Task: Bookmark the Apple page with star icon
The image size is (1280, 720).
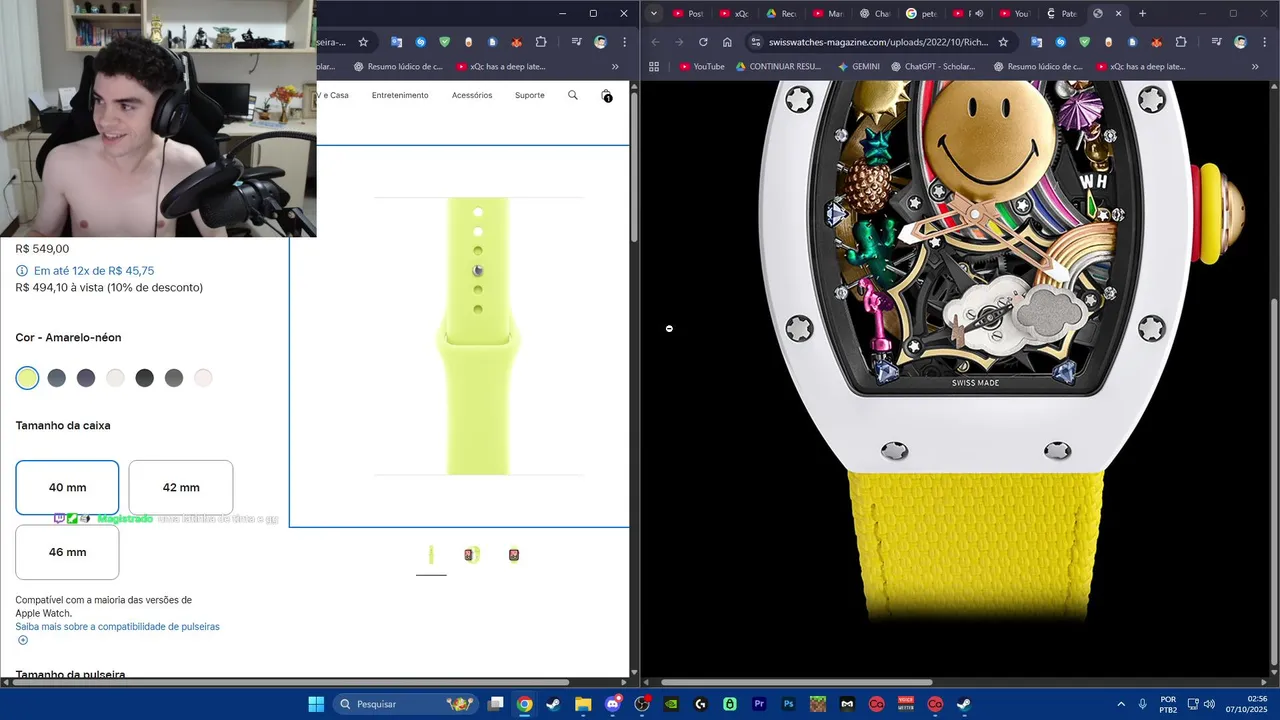Action: pos(363,42)
